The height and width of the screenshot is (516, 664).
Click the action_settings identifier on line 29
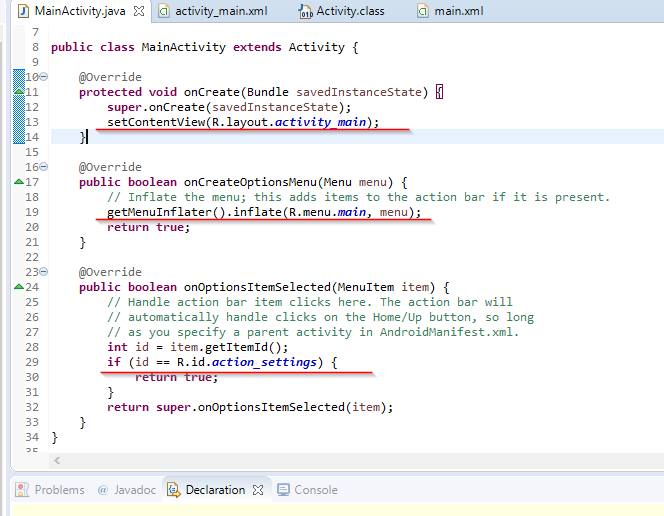tap(264, 362)
